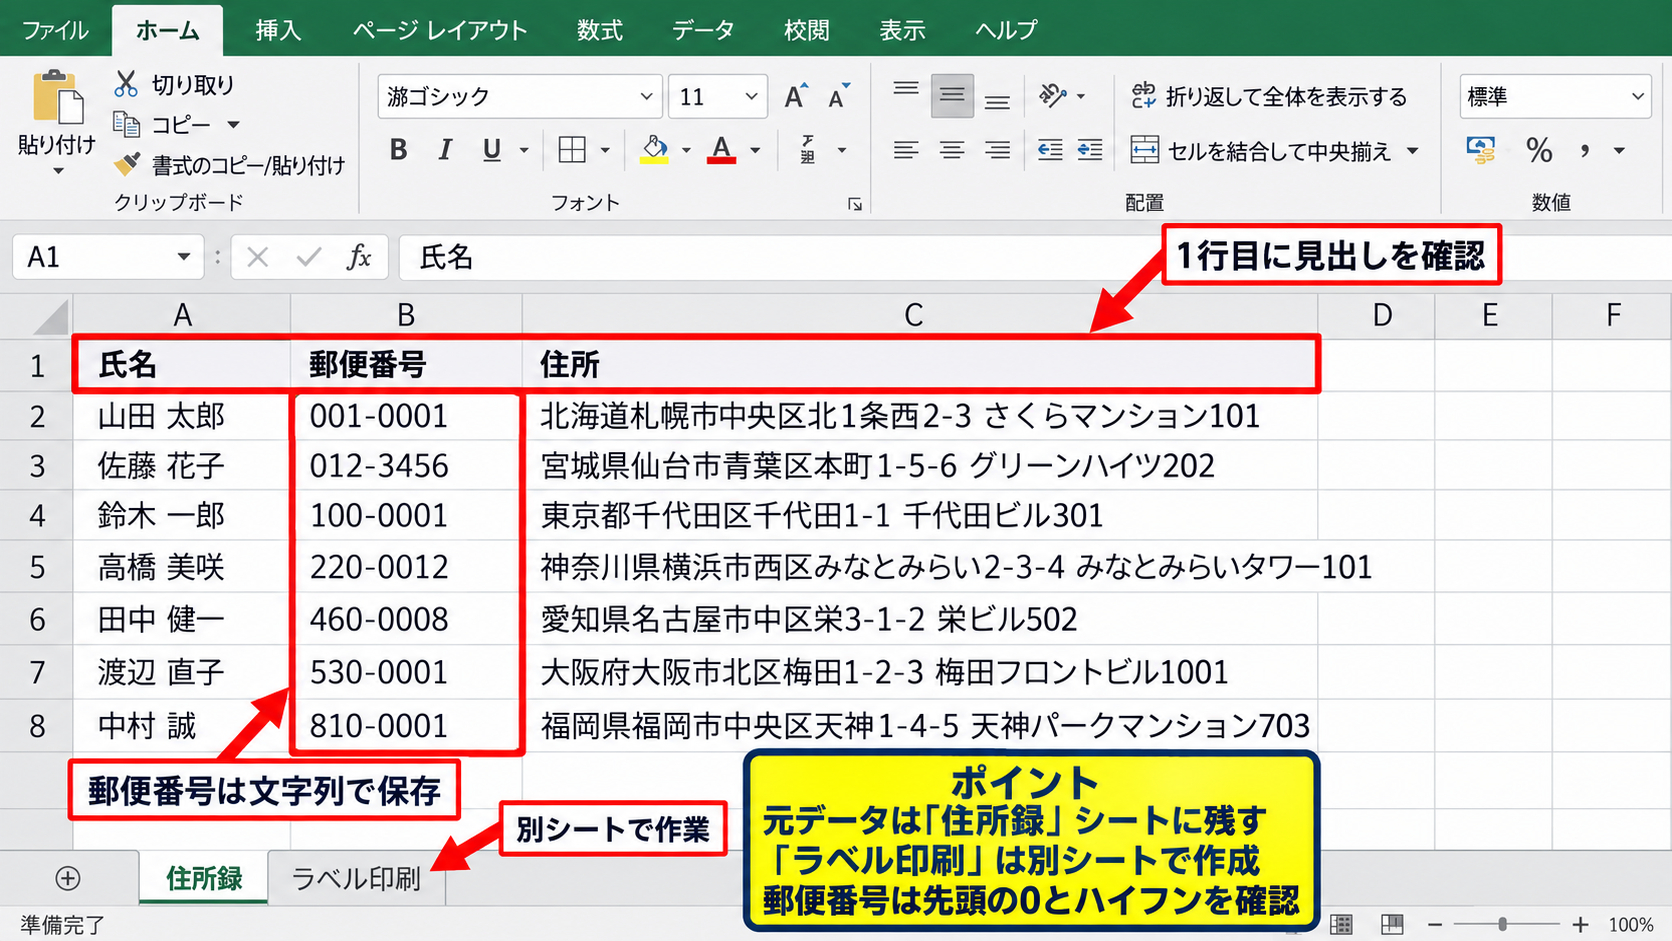Toggle top vertical alignment

[906, 90]
